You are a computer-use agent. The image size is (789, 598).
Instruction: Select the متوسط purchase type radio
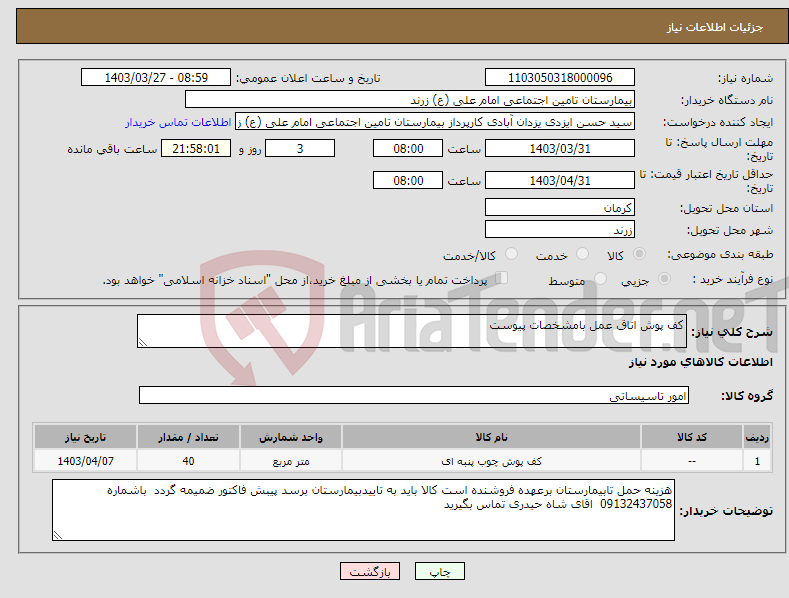(x=600, y=279)
